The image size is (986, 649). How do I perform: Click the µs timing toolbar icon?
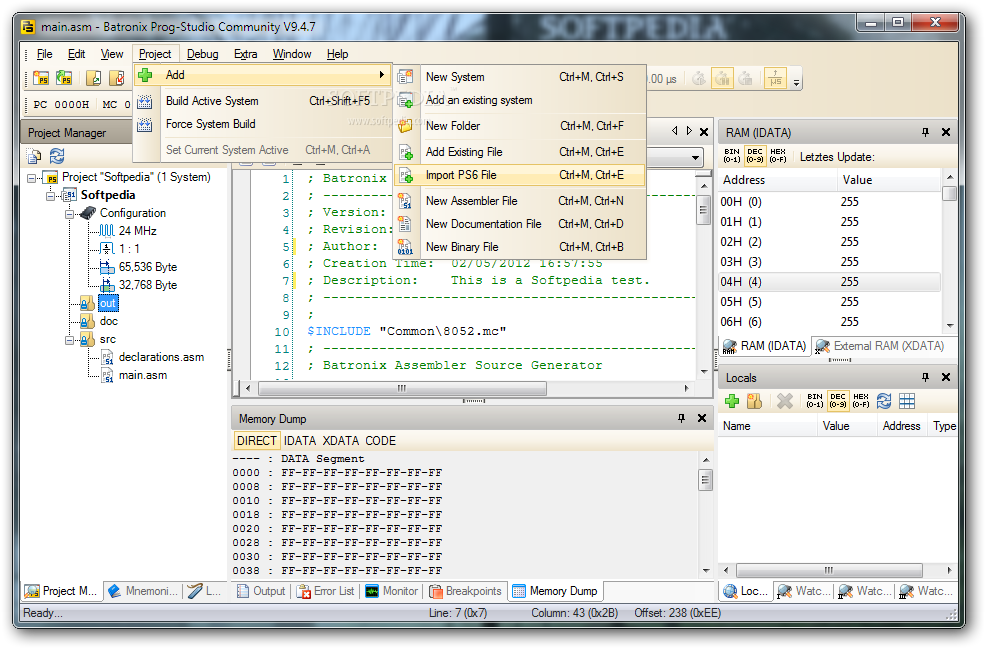coord(775,79)
